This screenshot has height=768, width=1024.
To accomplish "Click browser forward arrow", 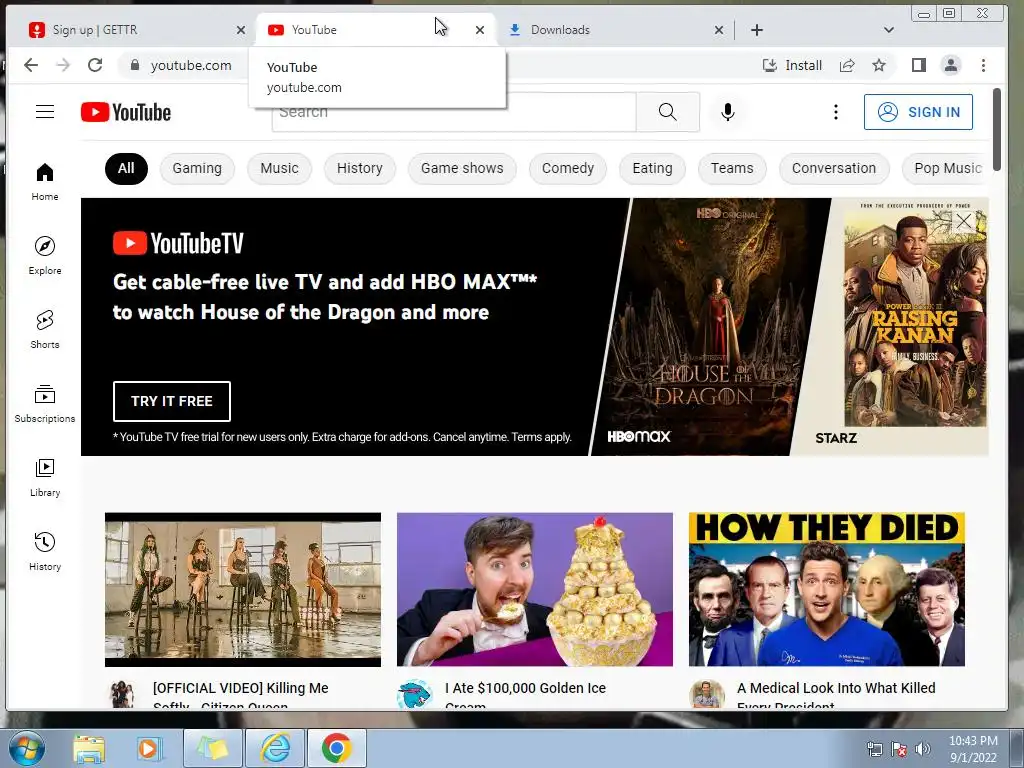I will [63, 65].
